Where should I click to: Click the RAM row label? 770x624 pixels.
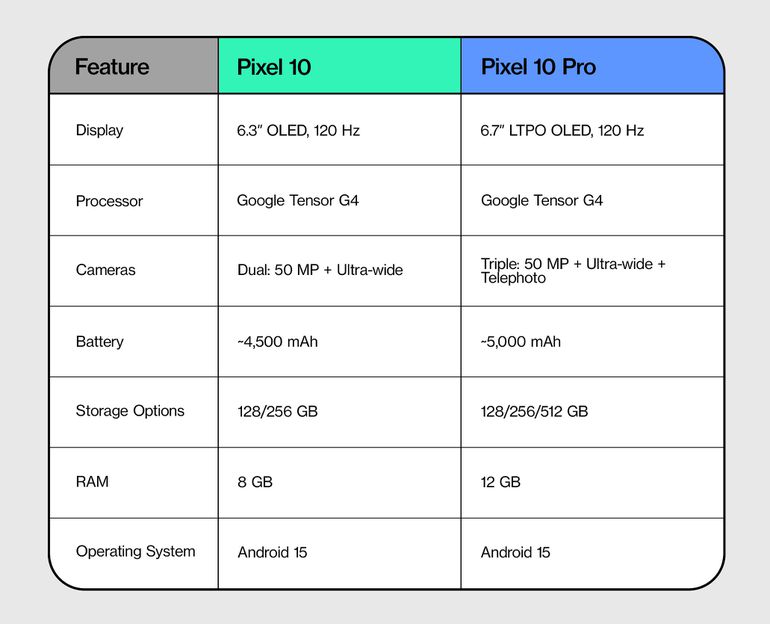pos(92,481)
